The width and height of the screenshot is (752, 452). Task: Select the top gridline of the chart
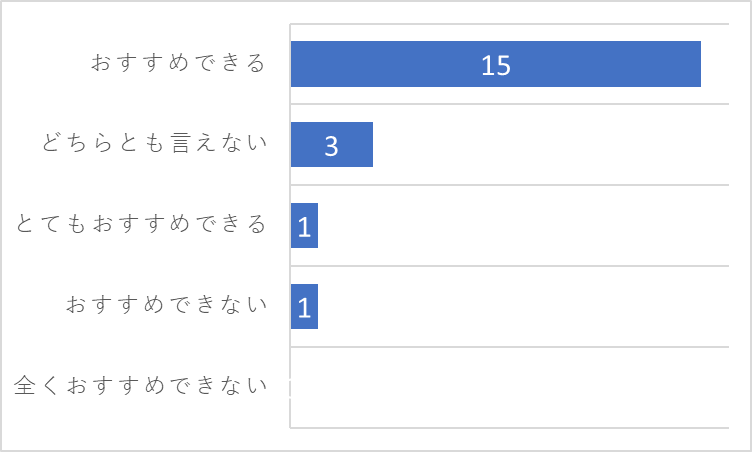click(x=509, y=24)
